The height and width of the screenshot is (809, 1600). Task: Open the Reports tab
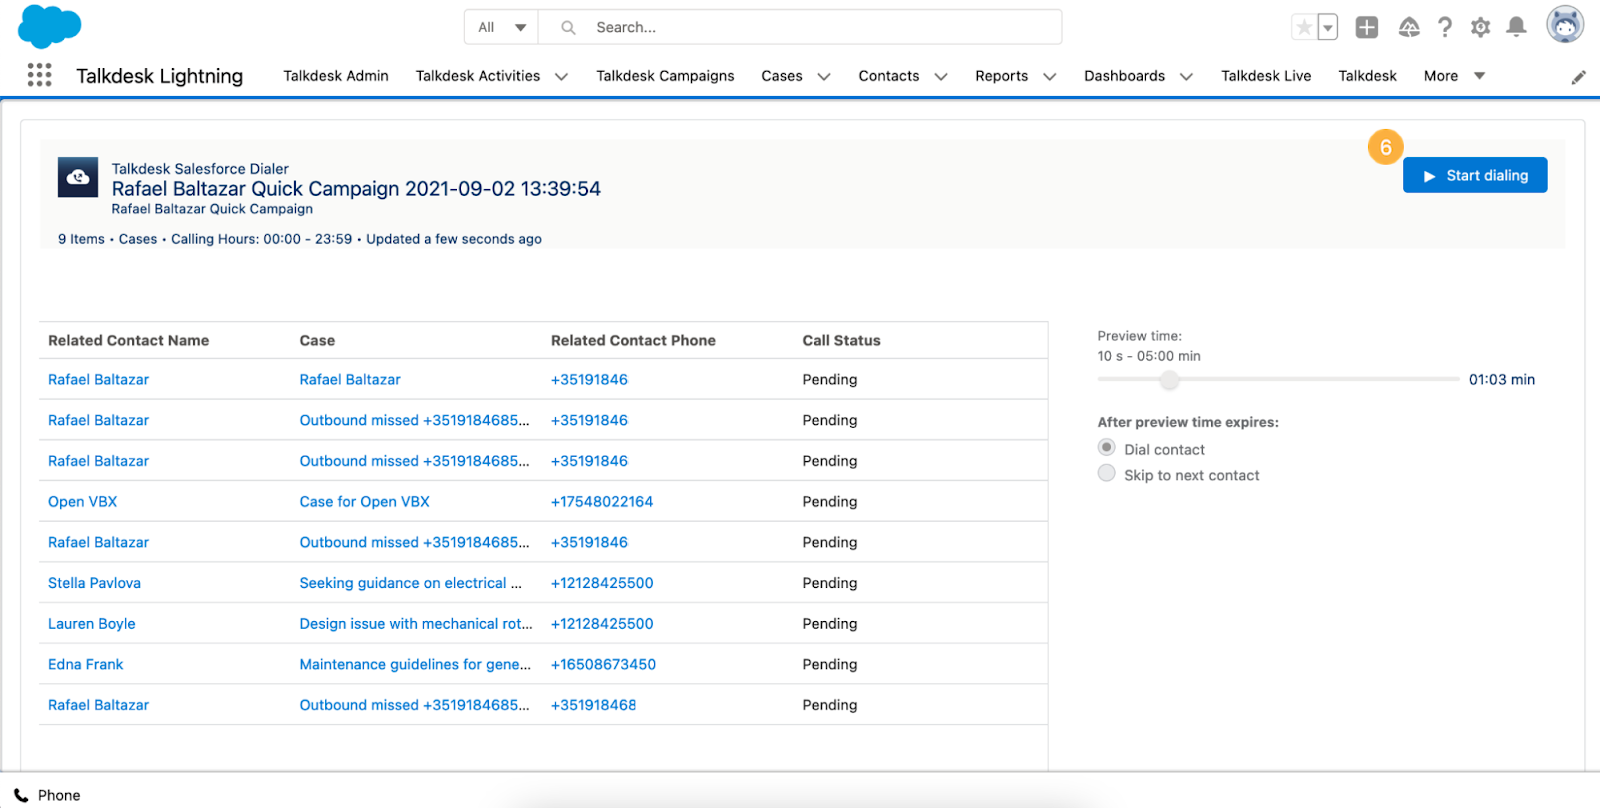pos(1001,76)
